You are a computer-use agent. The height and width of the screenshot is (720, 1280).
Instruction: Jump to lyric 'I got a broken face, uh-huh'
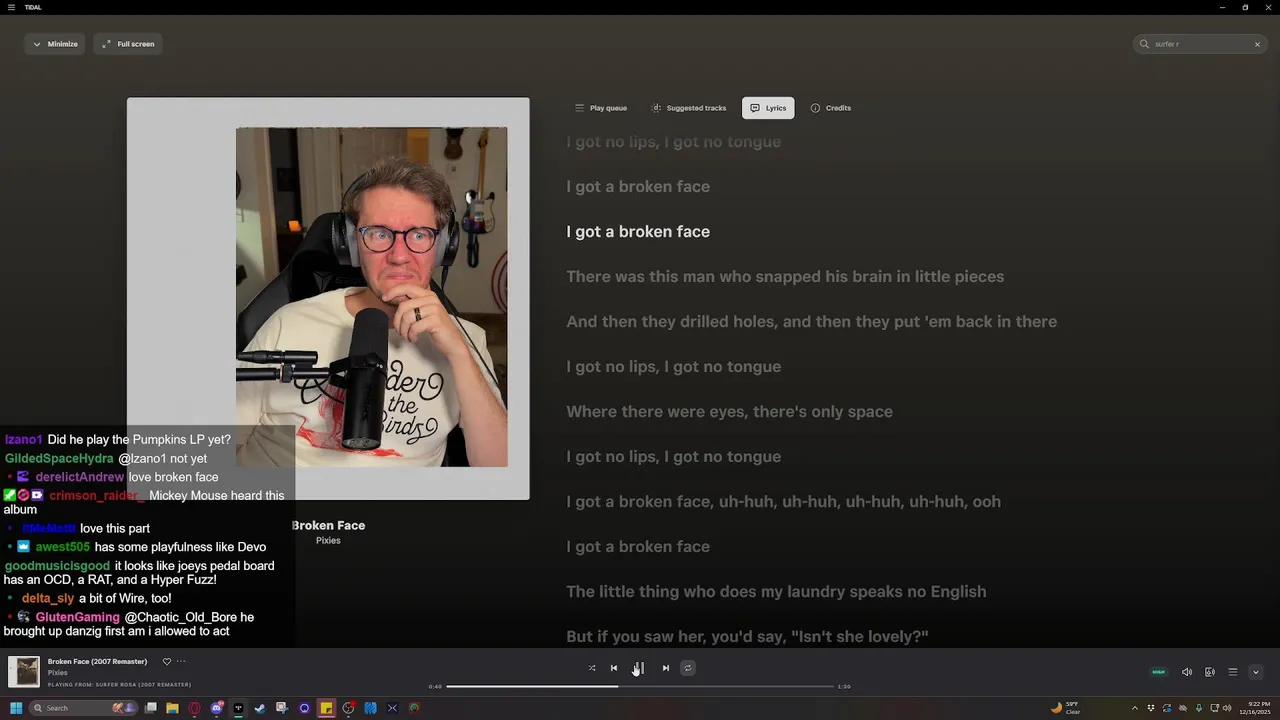pyautogui.click(x=783, y=502)
